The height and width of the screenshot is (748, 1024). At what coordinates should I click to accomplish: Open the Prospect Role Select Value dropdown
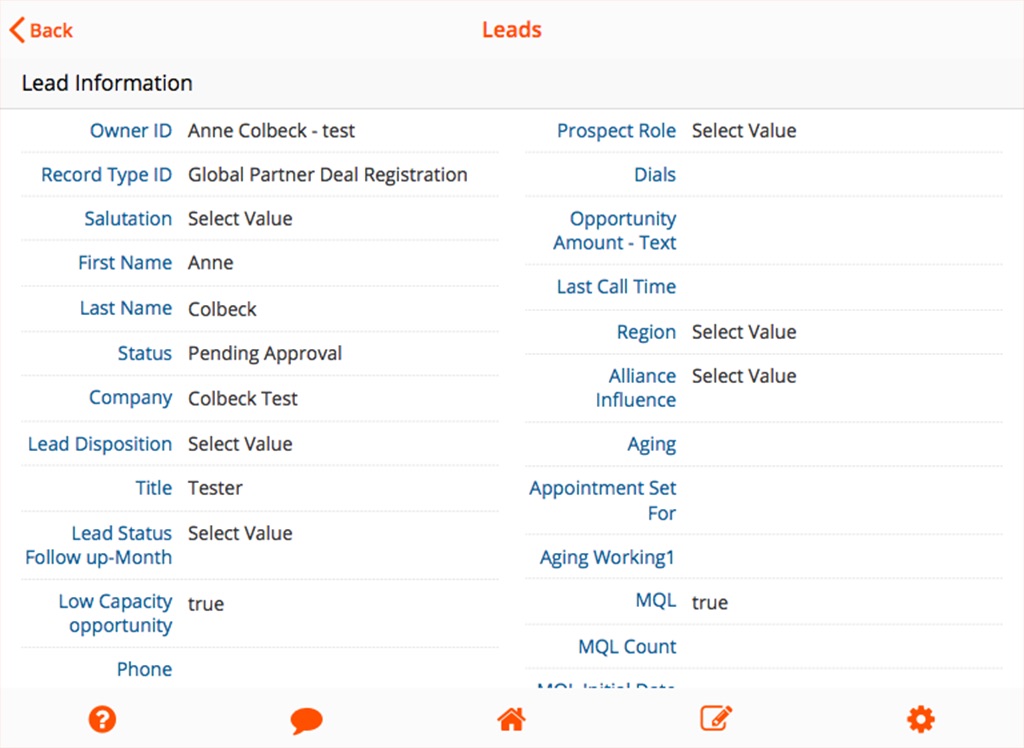tap(744, 131)
